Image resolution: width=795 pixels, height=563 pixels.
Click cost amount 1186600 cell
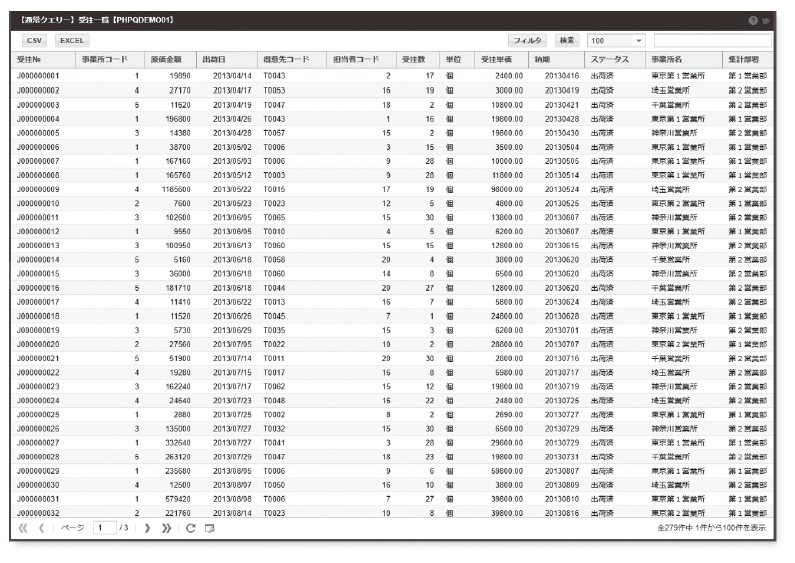(176, 189)
